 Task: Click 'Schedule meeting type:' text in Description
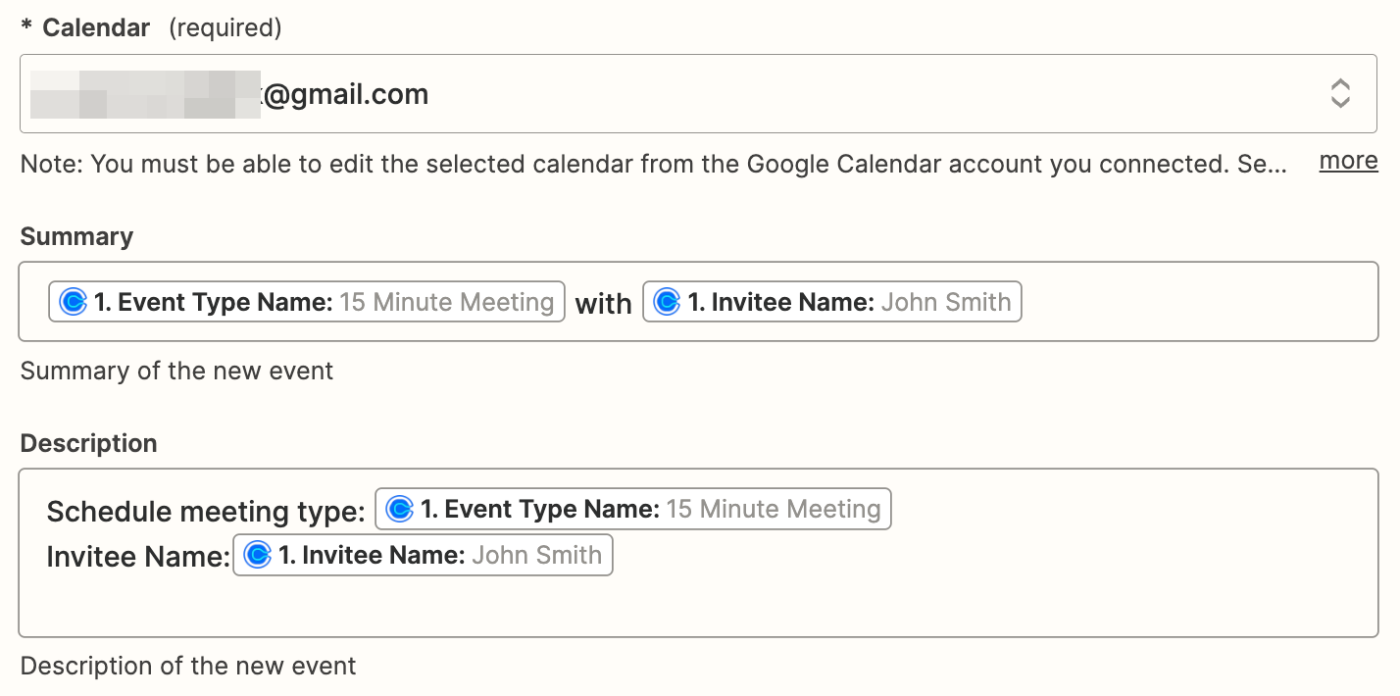[205, 512]
